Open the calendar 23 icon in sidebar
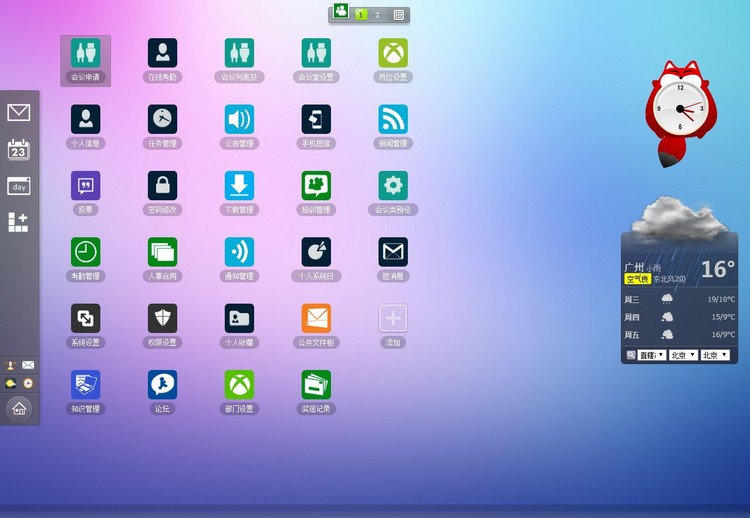 [19, 150]
